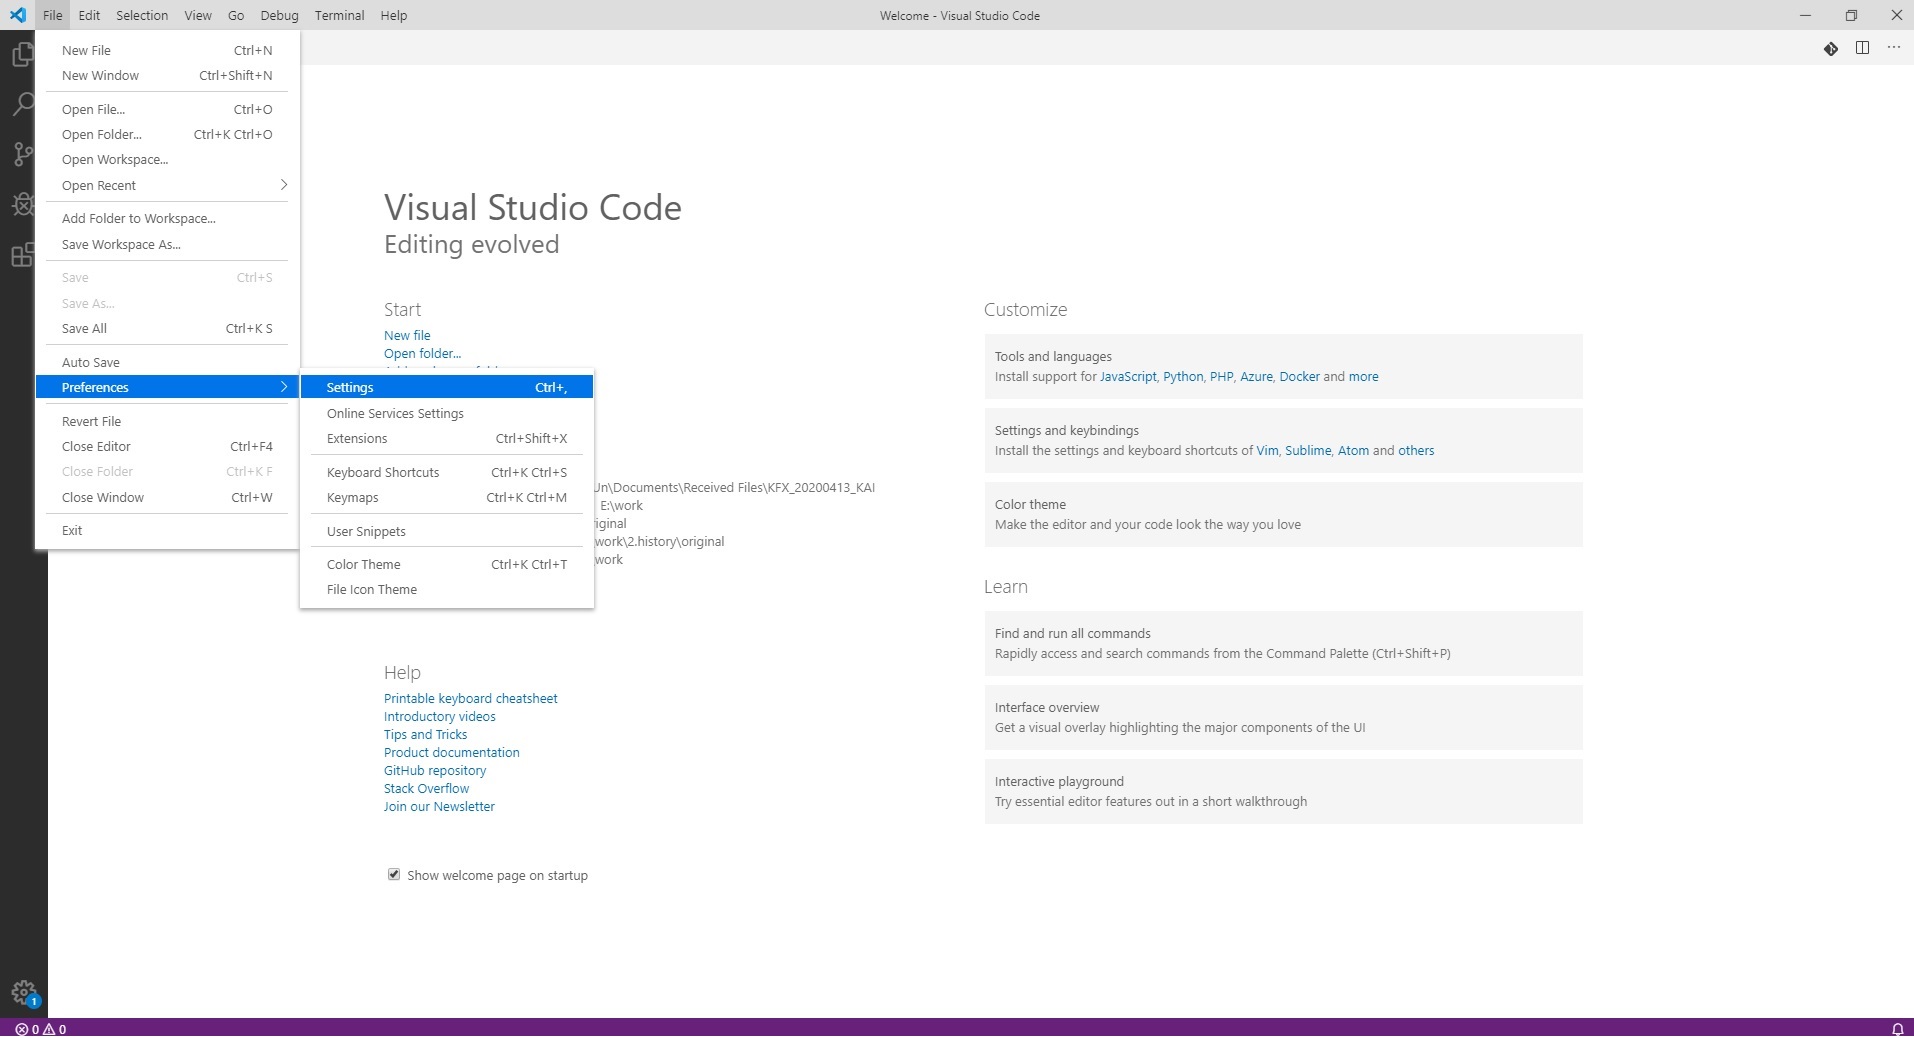
Task: Open Stack Overflow link
Action: click(x=426, y=788)
